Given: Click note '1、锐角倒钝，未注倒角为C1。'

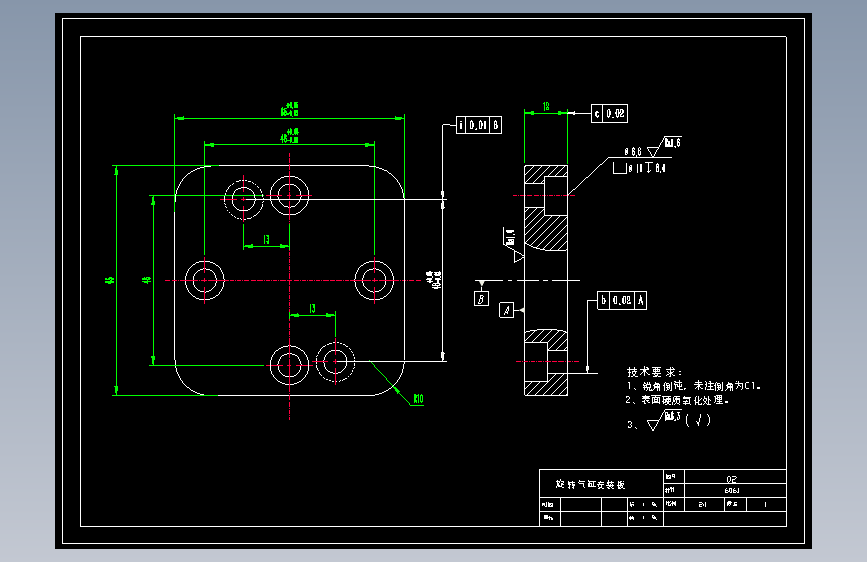Looking at the screenshot, I should (693, 386).
